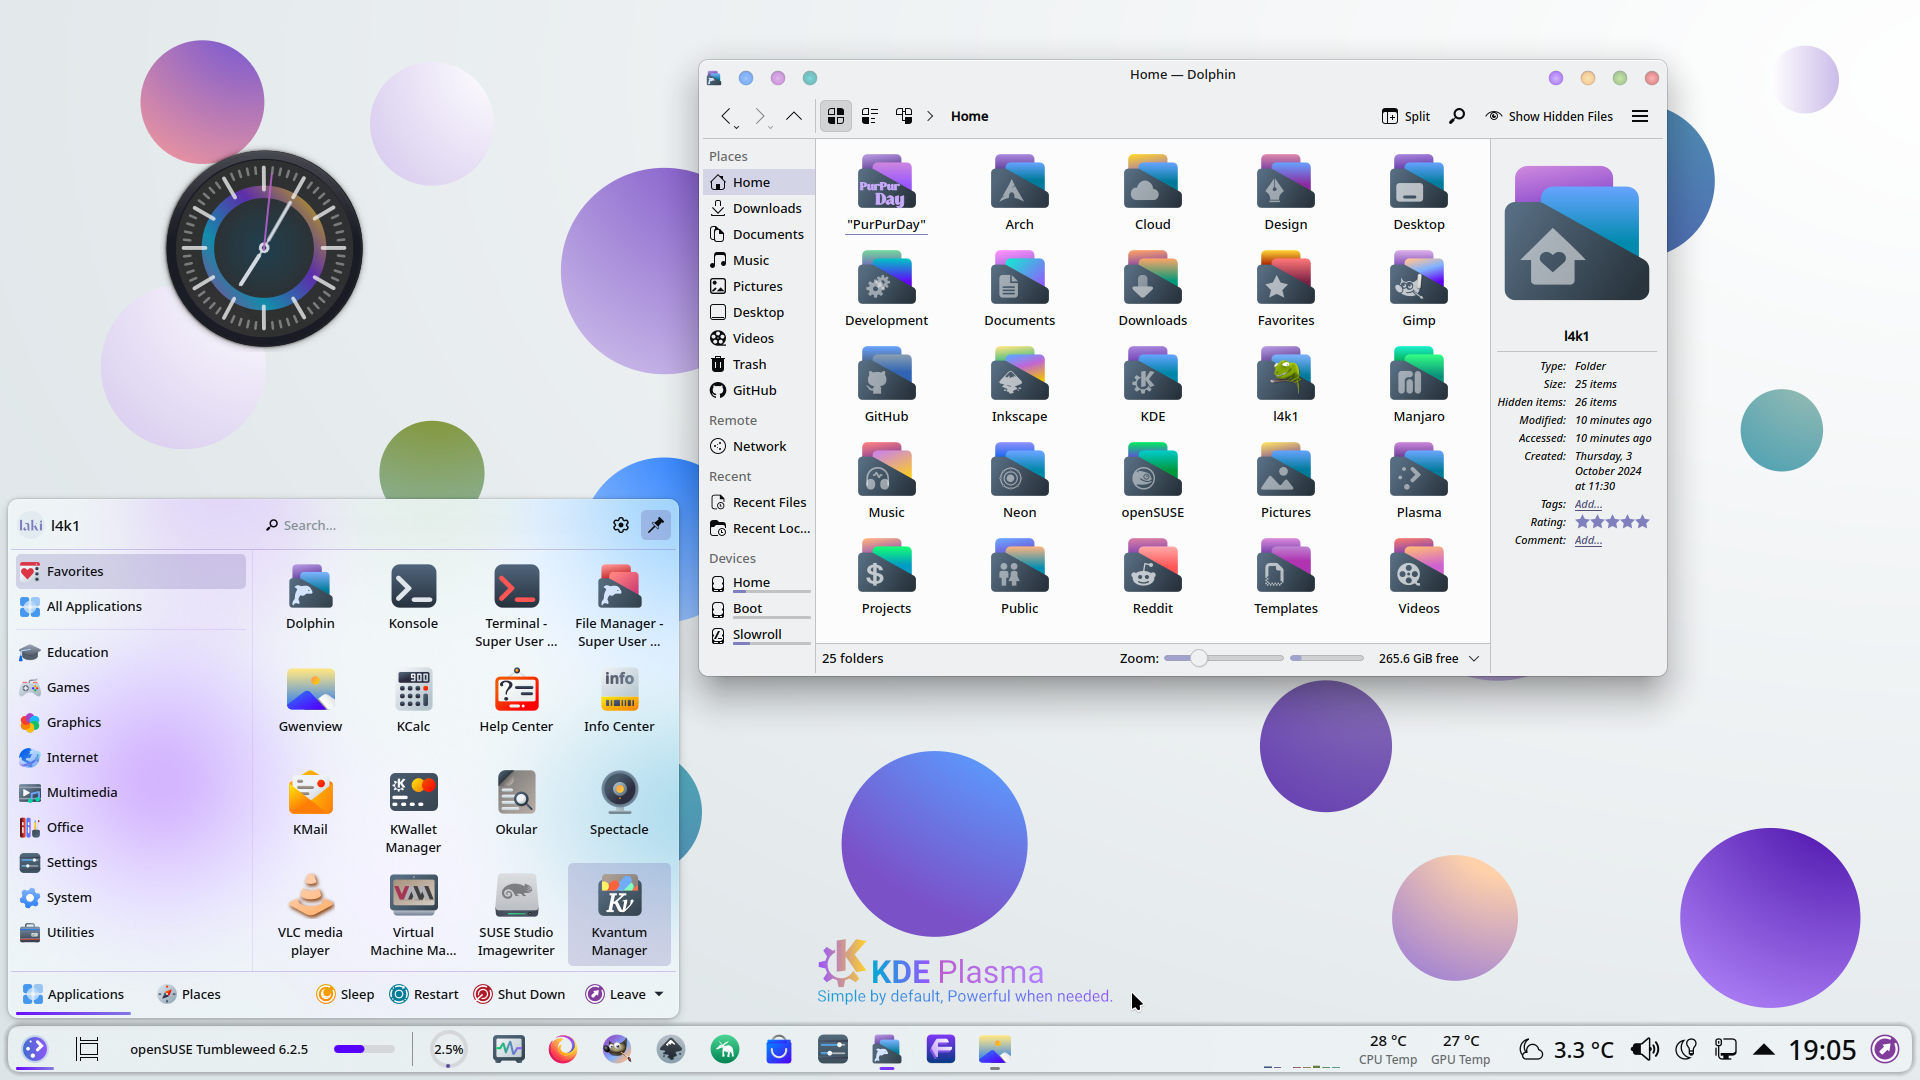Select the GitHub folder icon in file view

pos(886,375)
